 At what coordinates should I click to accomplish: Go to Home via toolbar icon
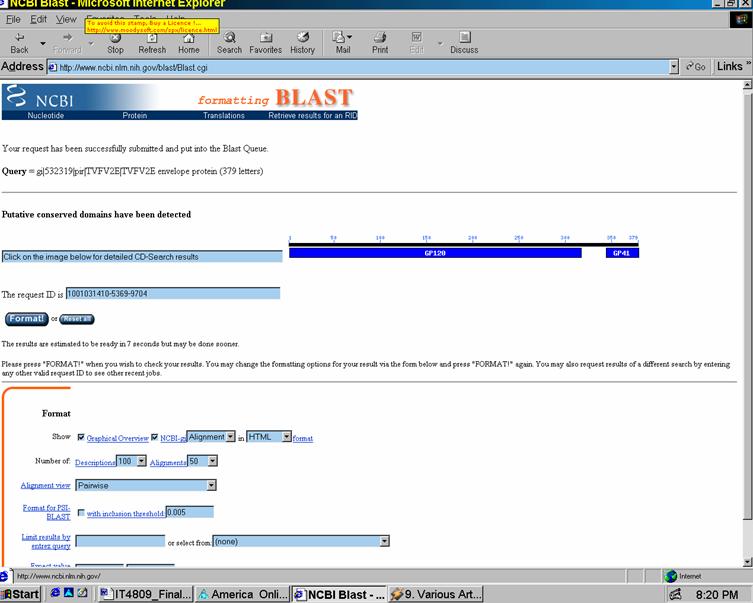pos(189,43)
